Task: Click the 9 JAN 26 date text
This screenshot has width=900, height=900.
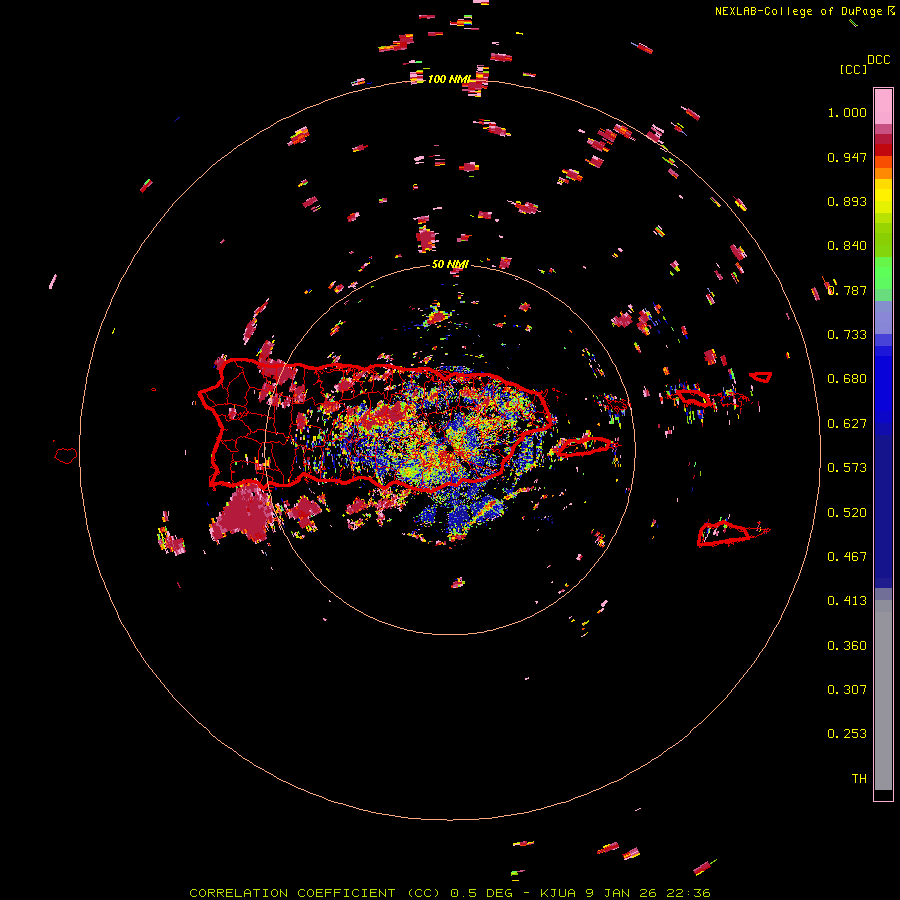Action: click(623, 893)
